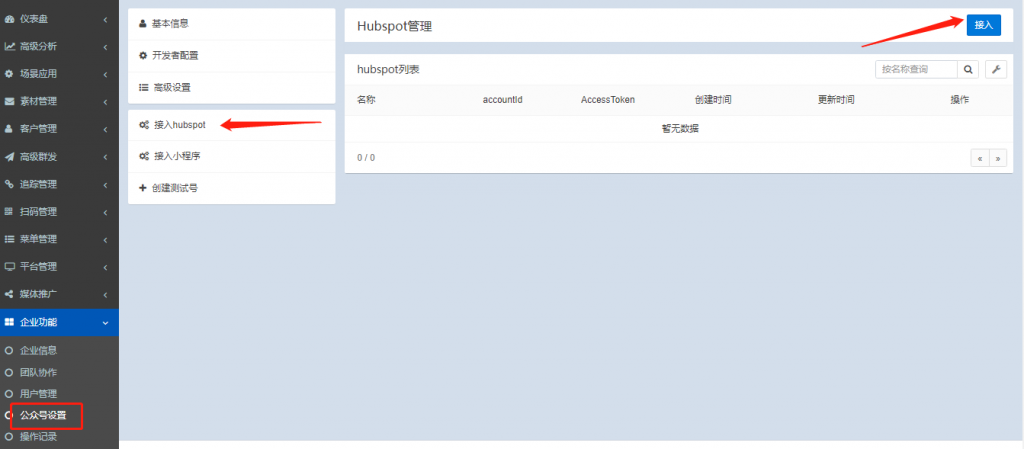The height and width of the screenshot is (449, 1024).
Task: Click the cogs icon beside 接入小程序
Action: (144, 157)
